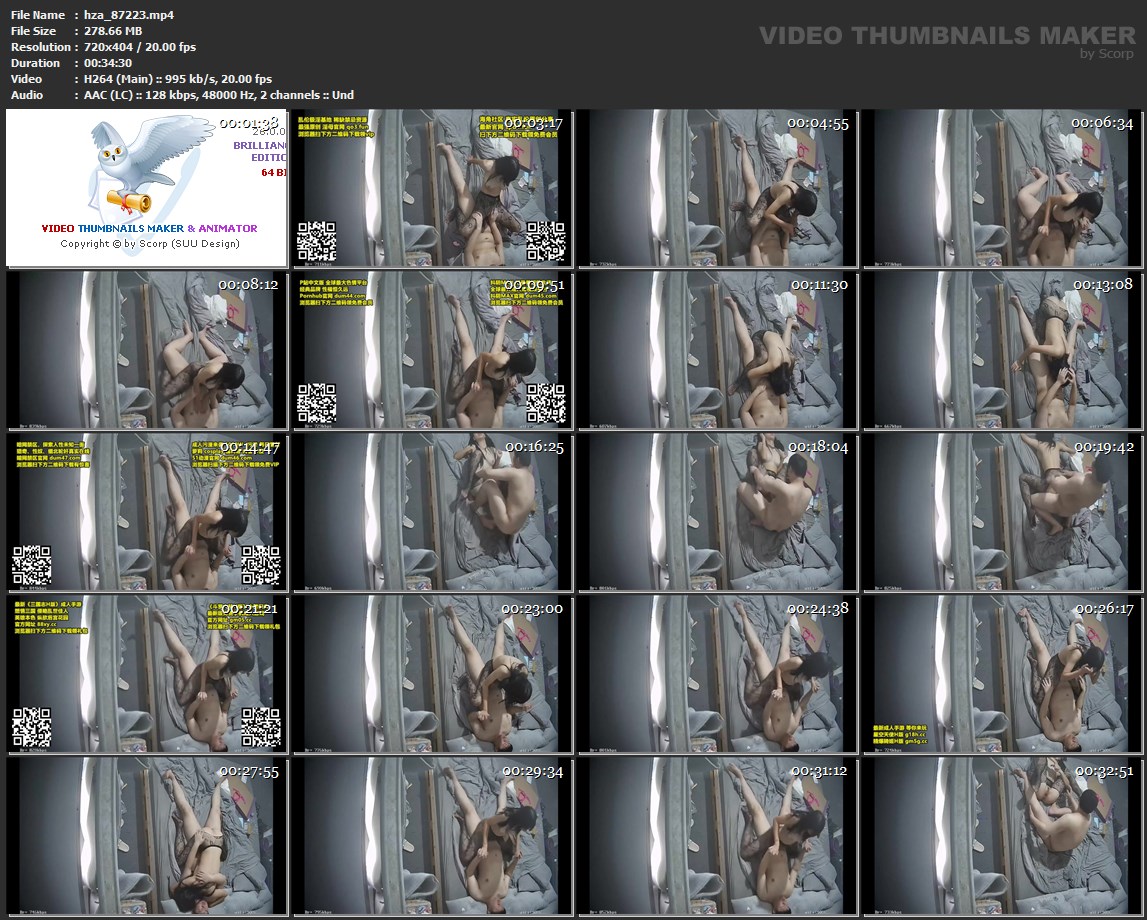Image resolution: width=1147 pixels, height=920 pixels.
Task: Select the frame at 00:09:51
Action: [x=432, y=350]
